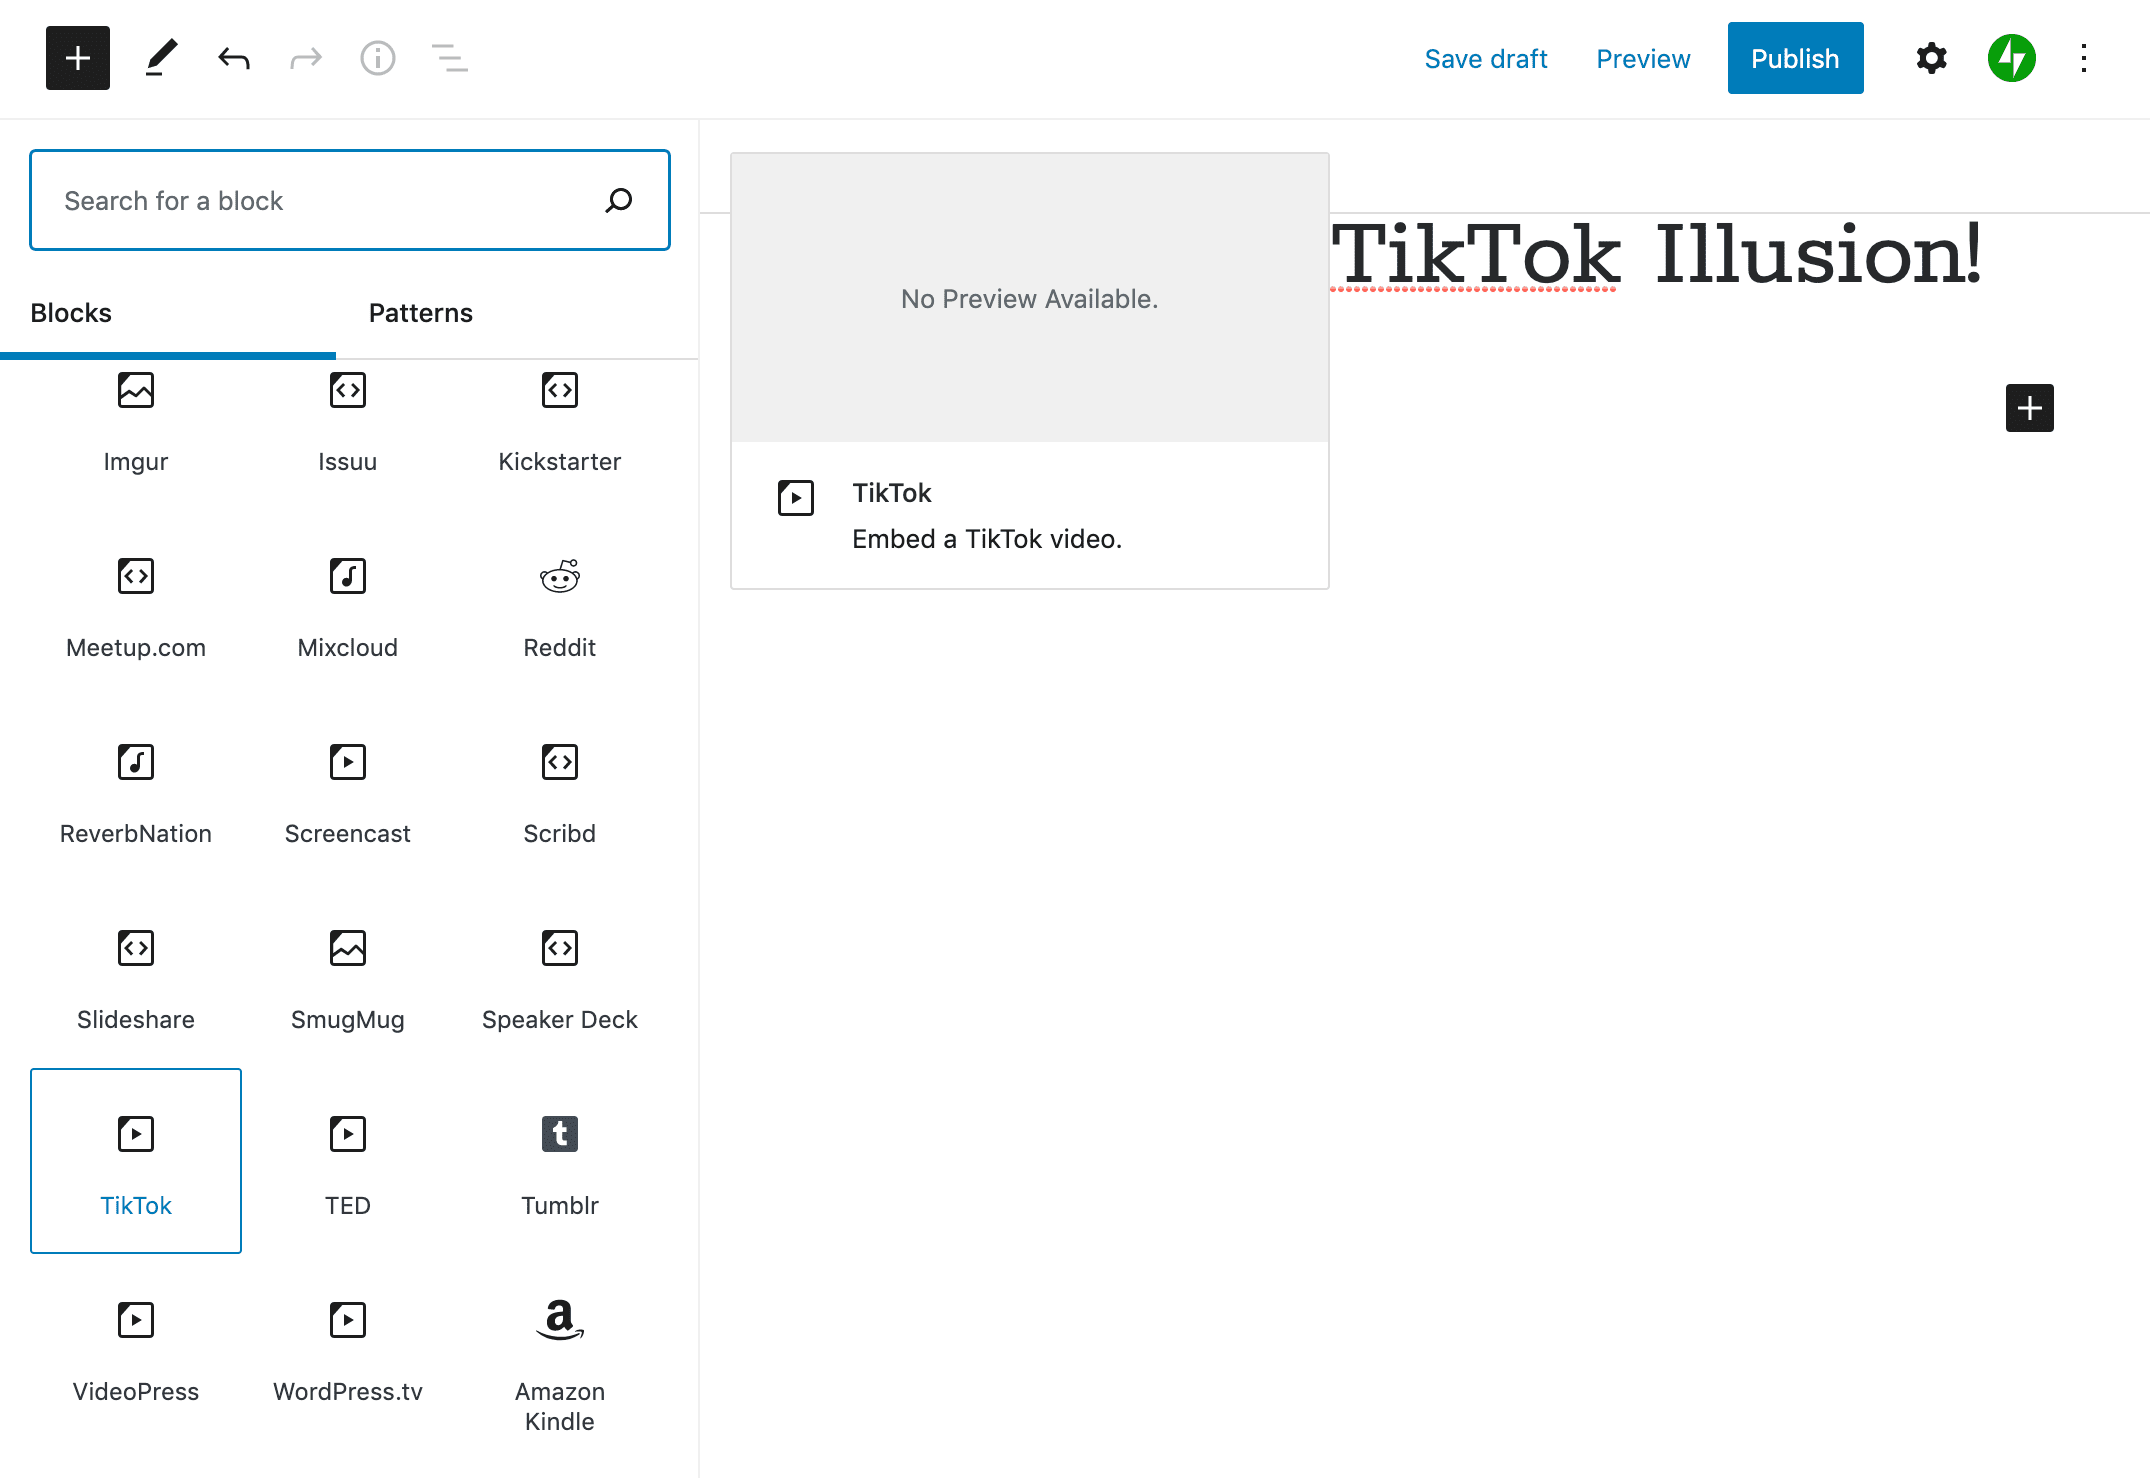2150x1478 pixels.
Task: Switch to the Patterns tab
Action: pyautogui.click(x=421, y=312)
